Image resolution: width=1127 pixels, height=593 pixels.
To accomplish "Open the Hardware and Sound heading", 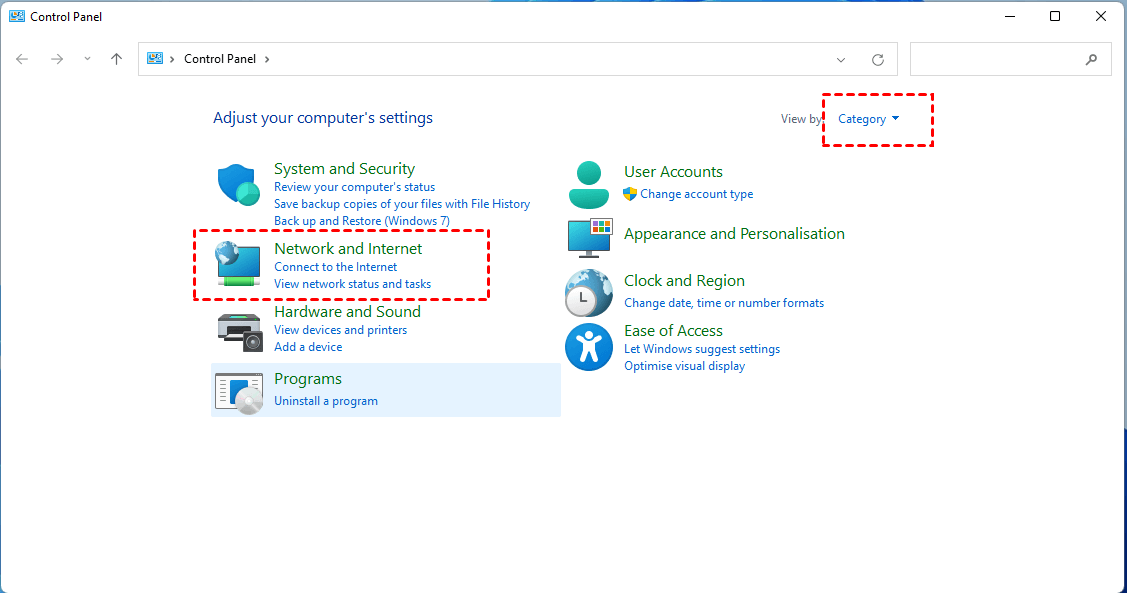I will tap(347, 311).
